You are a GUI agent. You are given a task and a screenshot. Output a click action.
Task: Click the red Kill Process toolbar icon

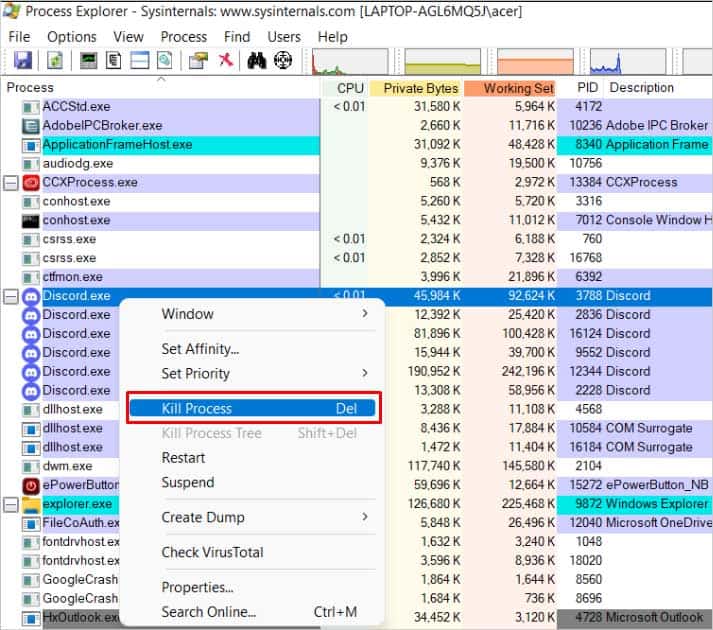226,60
